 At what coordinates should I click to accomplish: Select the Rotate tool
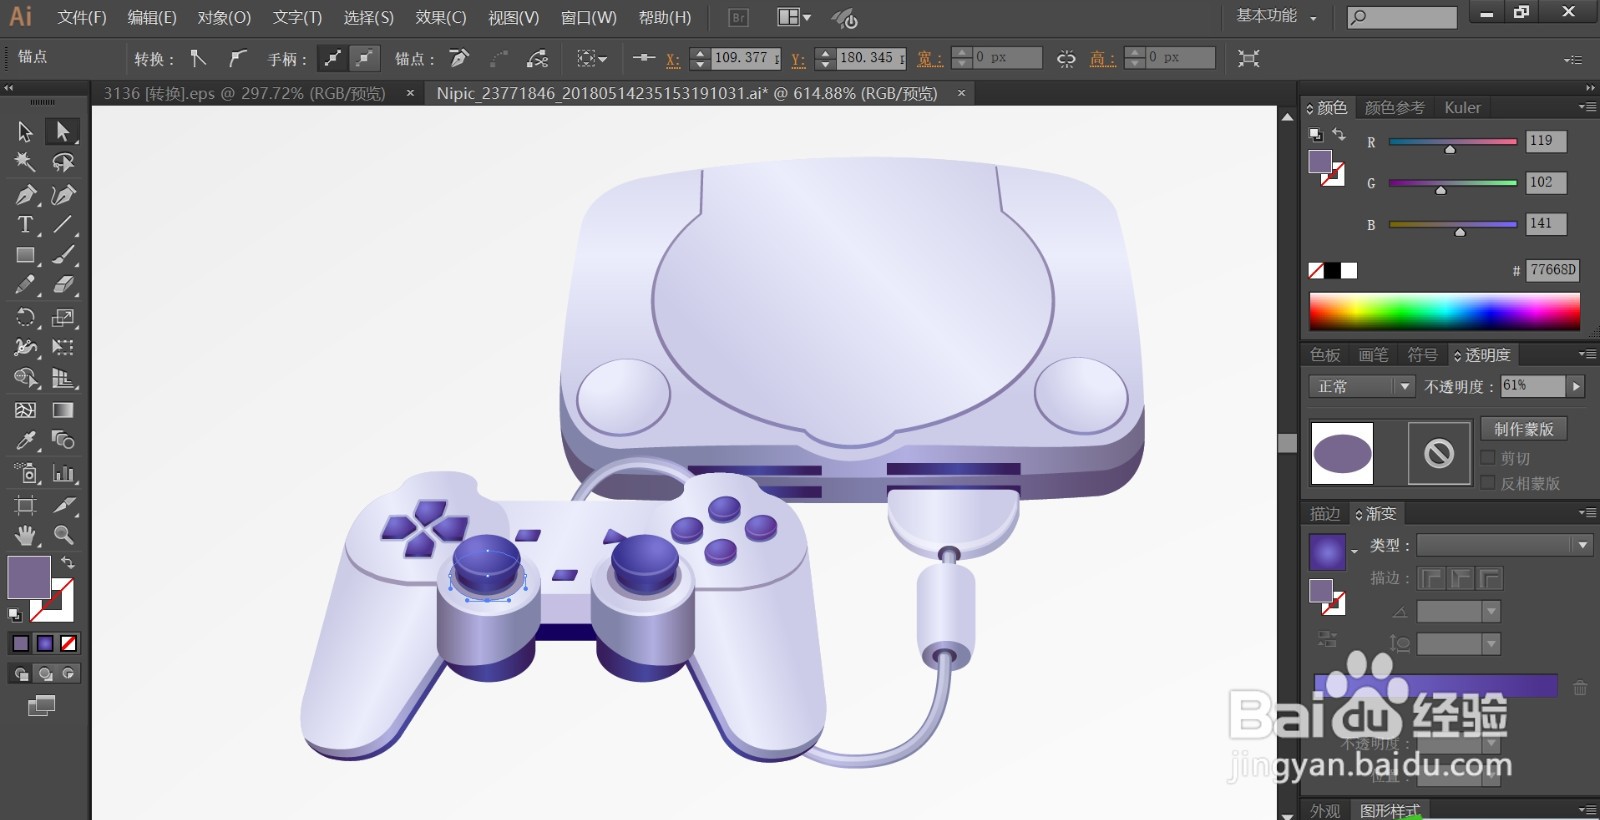point(25,317)
